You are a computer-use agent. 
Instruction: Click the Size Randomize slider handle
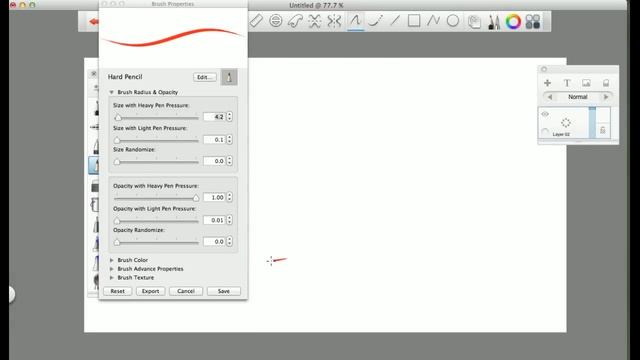click(x=117, y=162)
